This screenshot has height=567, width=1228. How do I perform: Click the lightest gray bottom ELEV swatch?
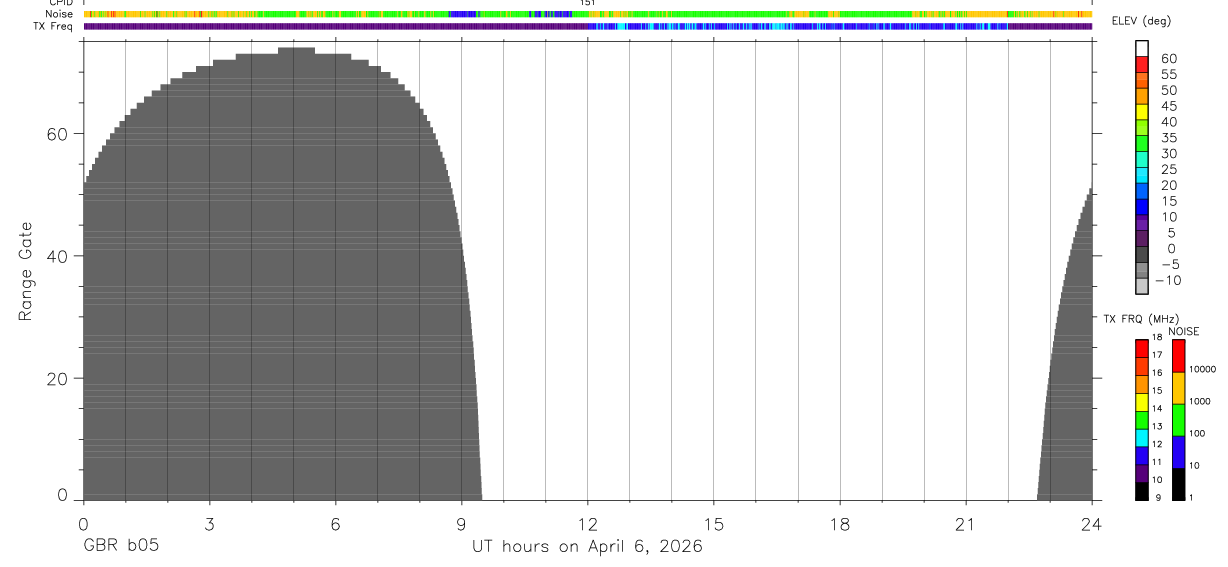1142,285
